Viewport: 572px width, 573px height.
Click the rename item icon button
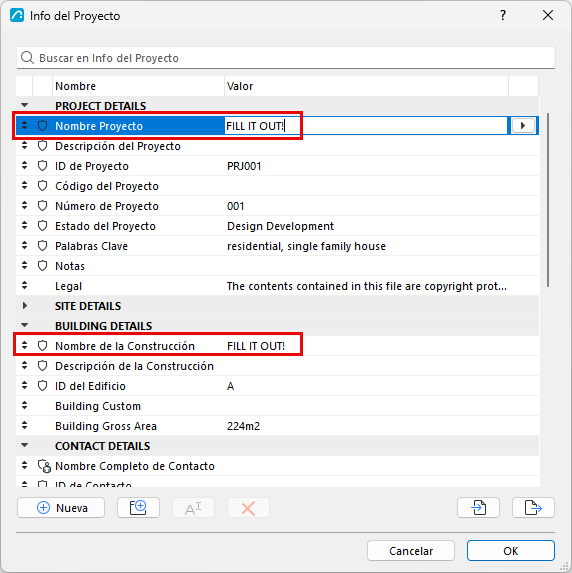click(x=193, y=508)
